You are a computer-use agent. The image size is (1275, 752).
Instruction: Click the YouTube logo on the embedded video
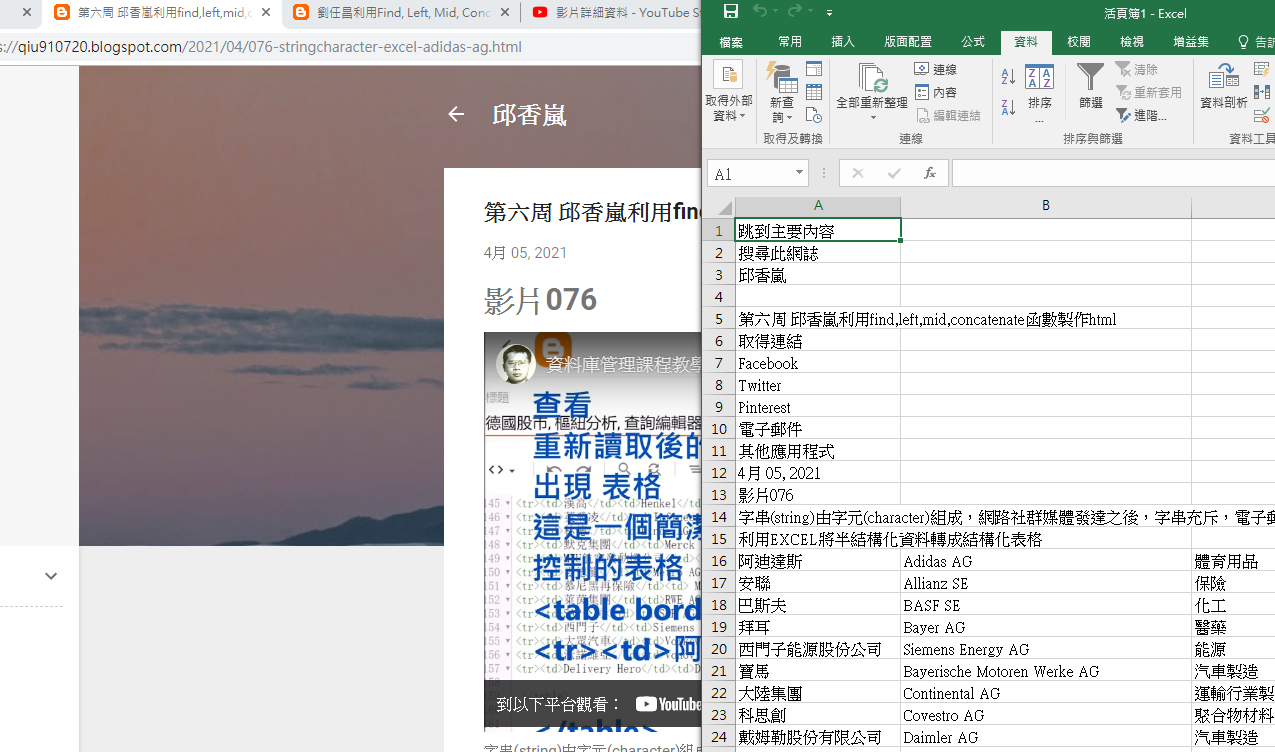pyautogui.click(x=668, y=704)
